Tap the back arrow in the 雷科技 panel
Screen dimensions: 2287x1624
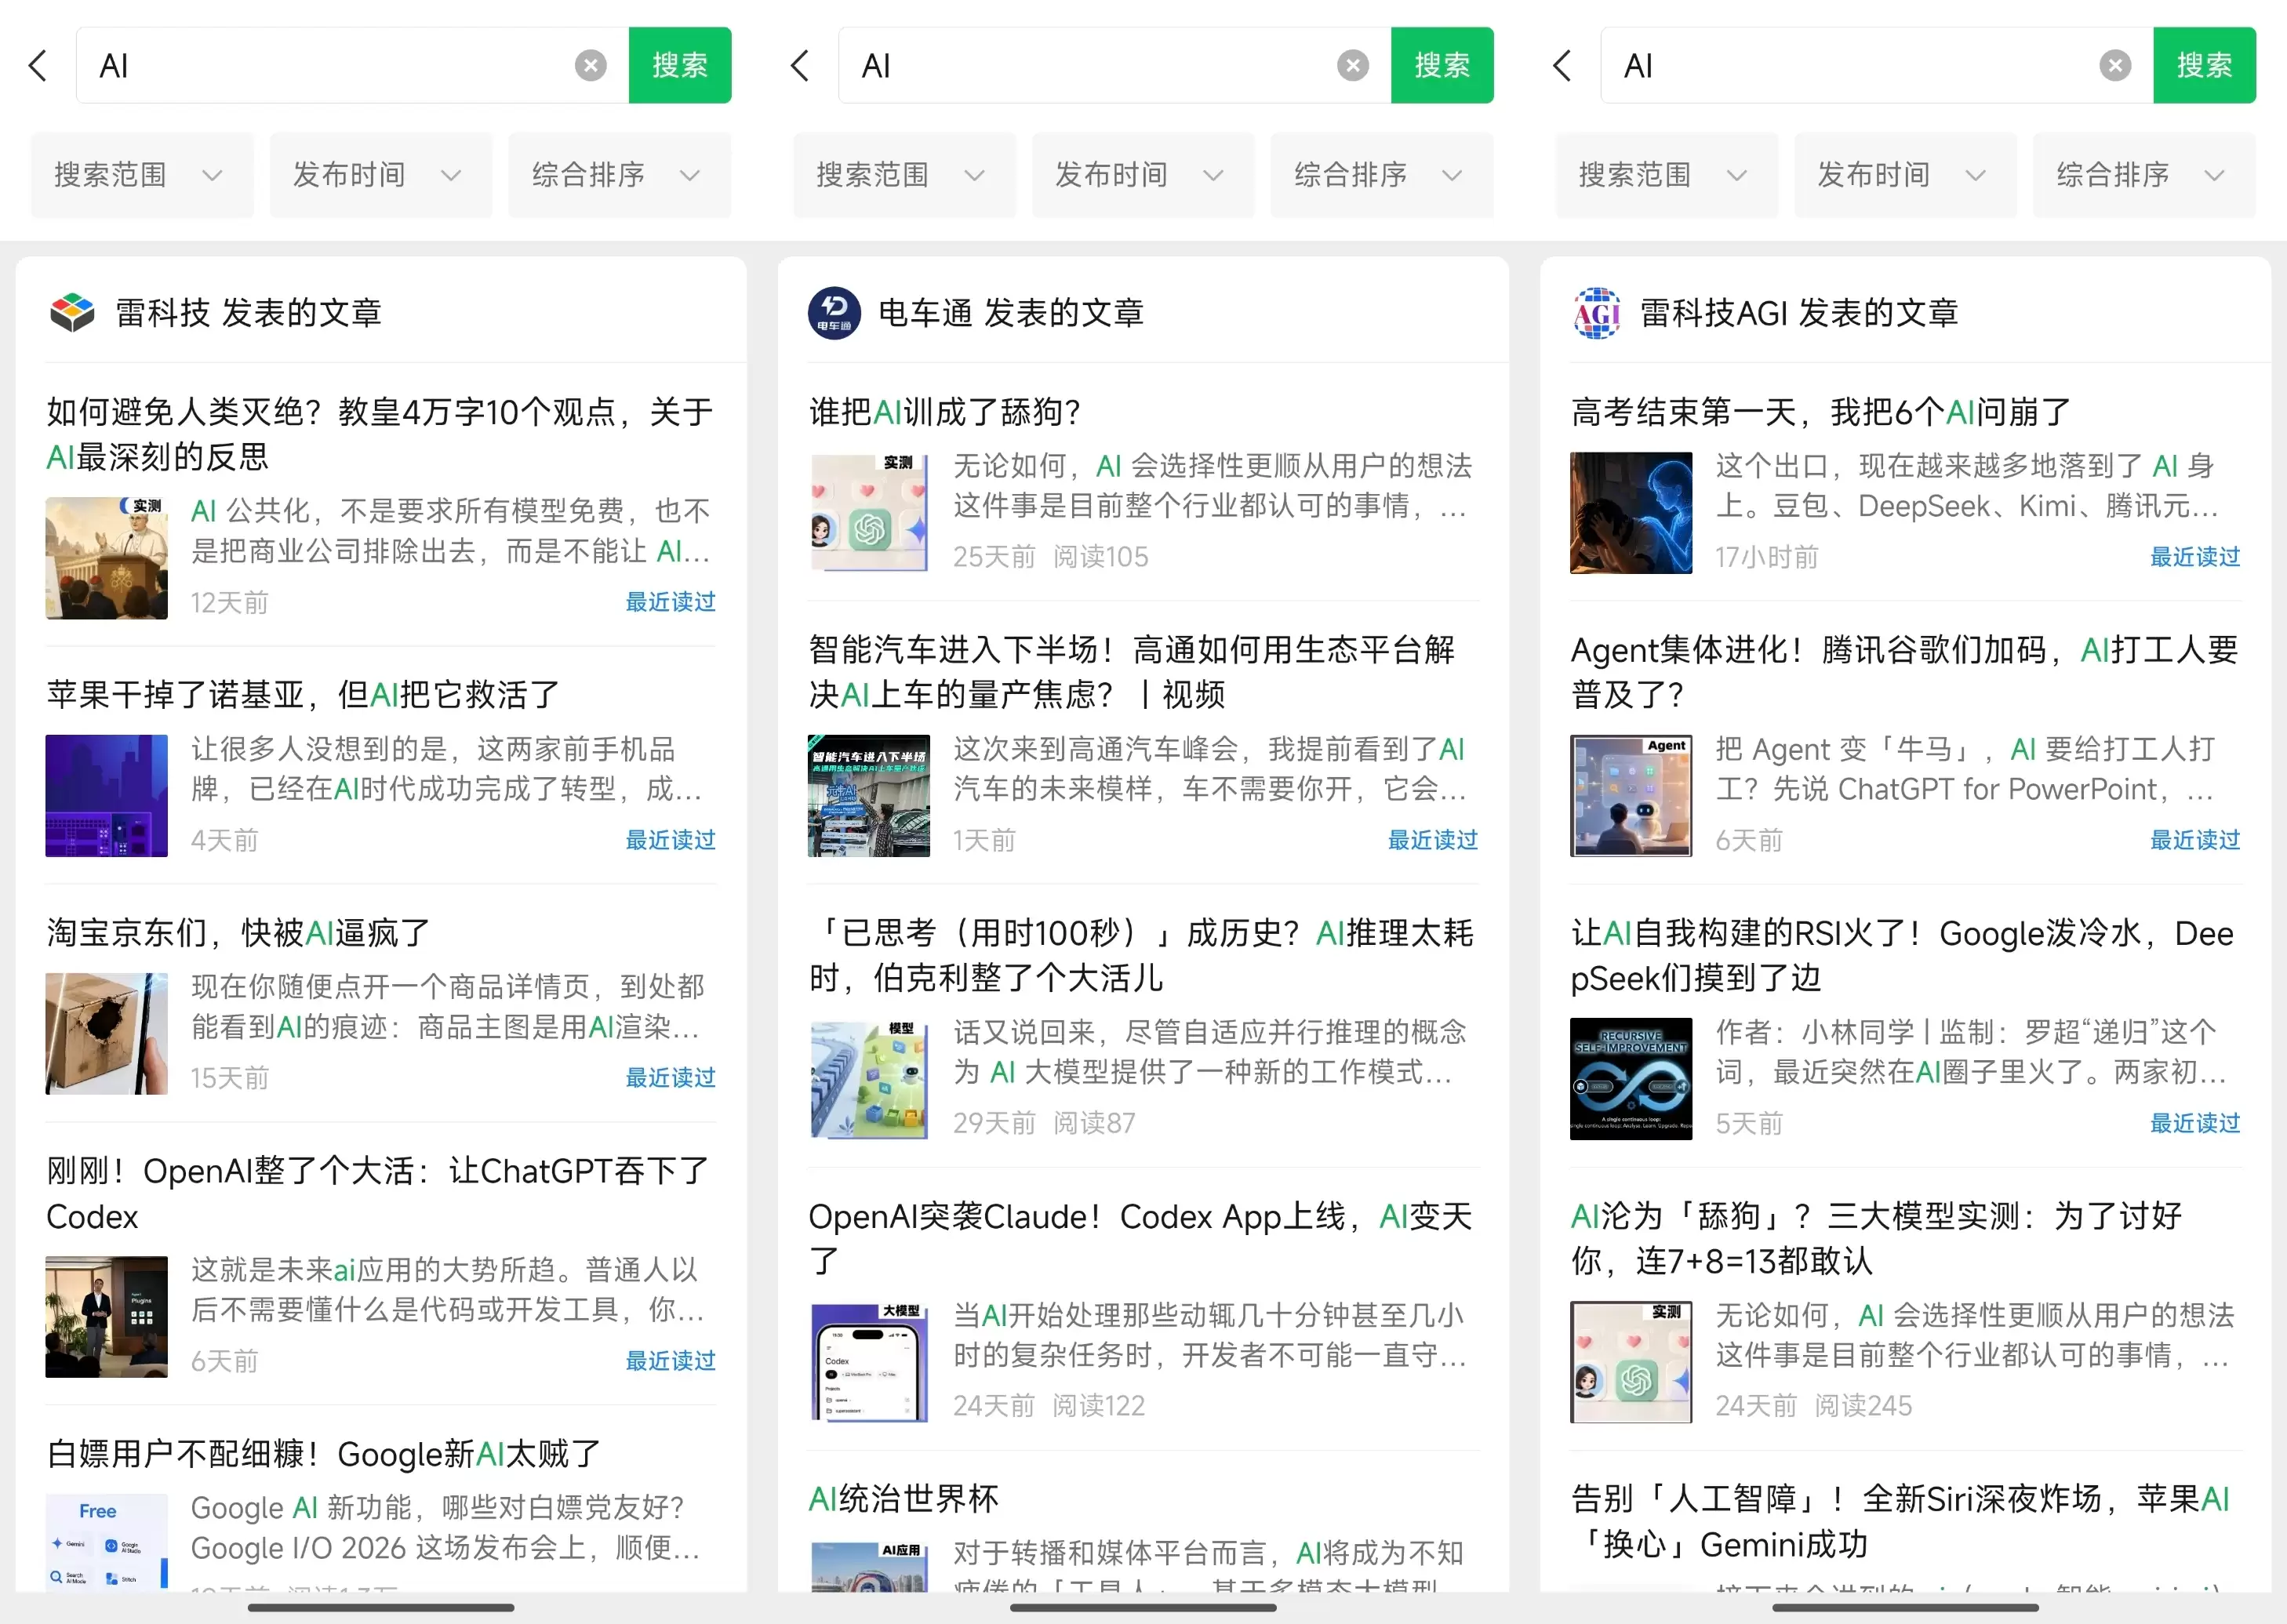pos(38,66)
